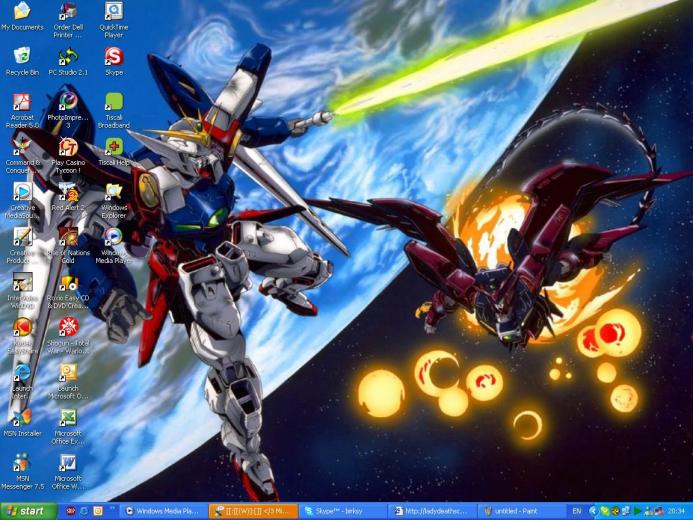Viewport: 693px width, 520px height.
Task: Switch to the untitled - Paint taskbar button
Action: [x=522, y=511]
